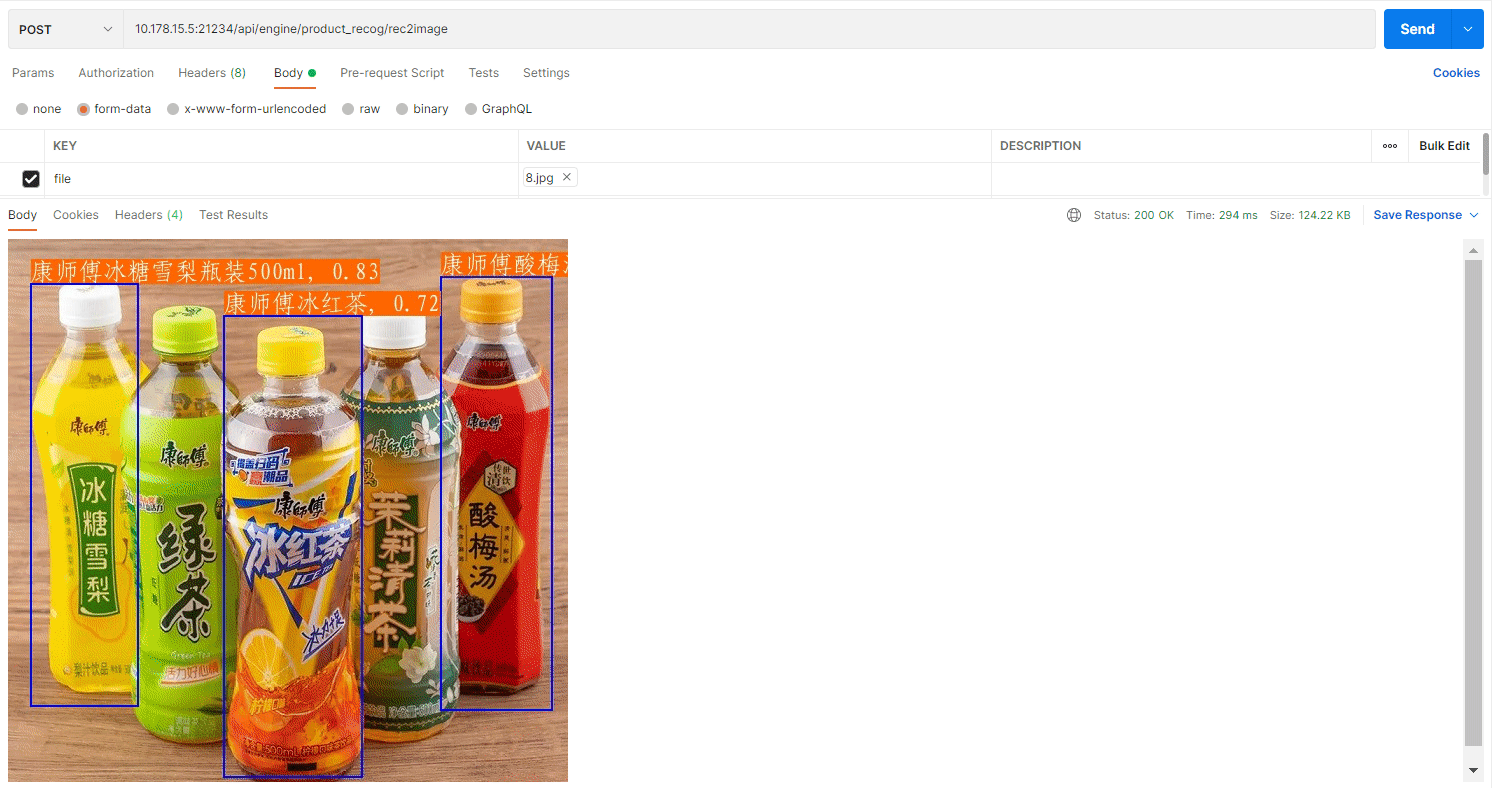This screenshot has height=788, width=1498.
Task: Click the response pane scrollbar up arrow
Action: [1473, 249]
